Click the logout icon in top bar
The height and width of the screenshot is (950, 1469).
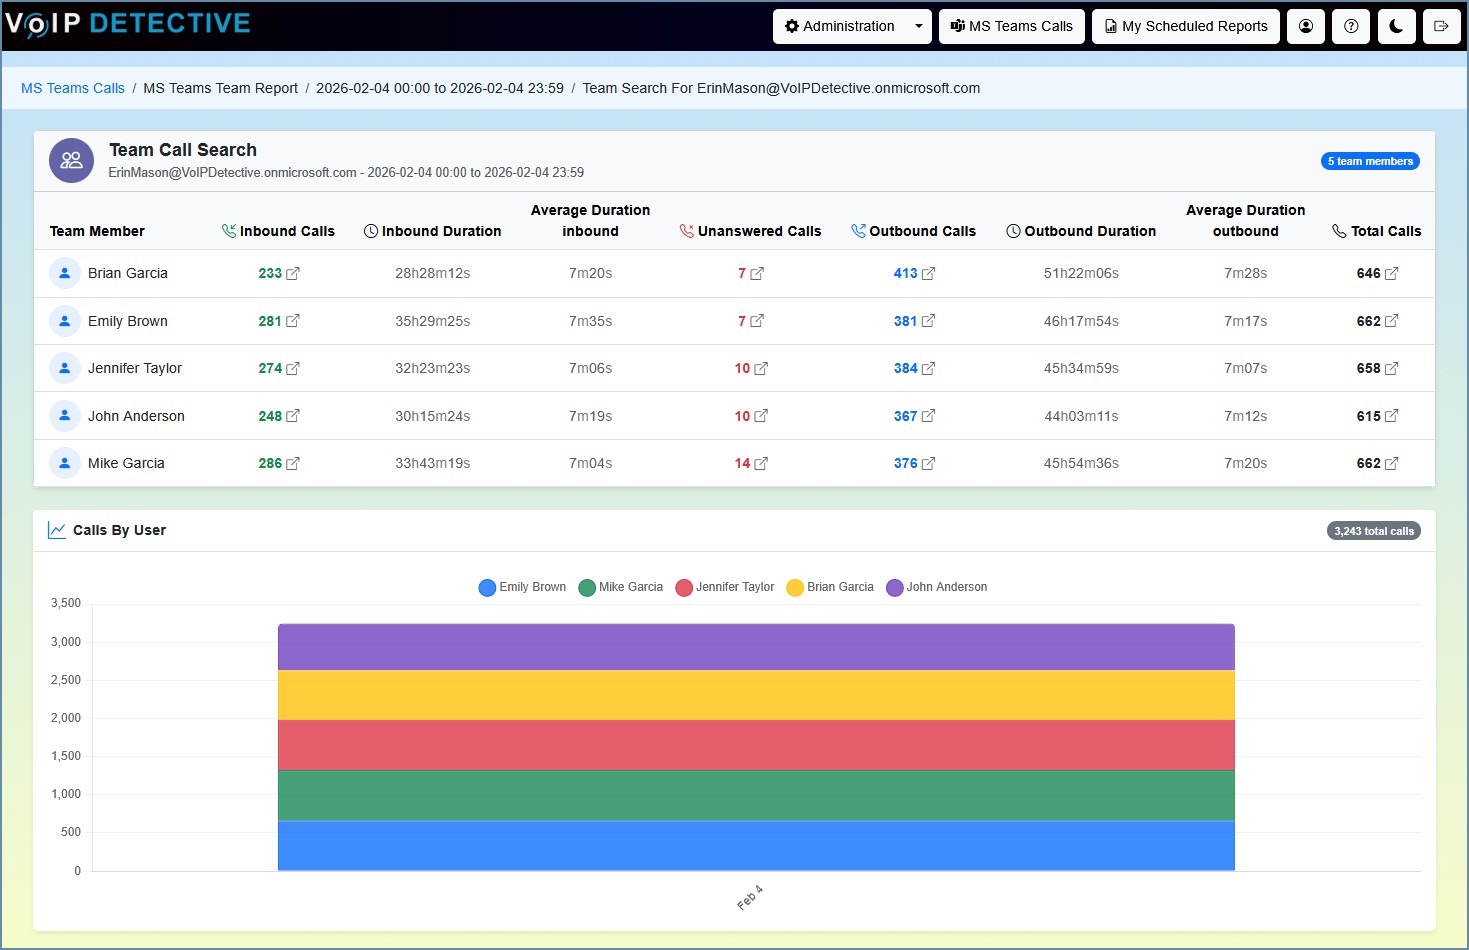coord(1441,27)
